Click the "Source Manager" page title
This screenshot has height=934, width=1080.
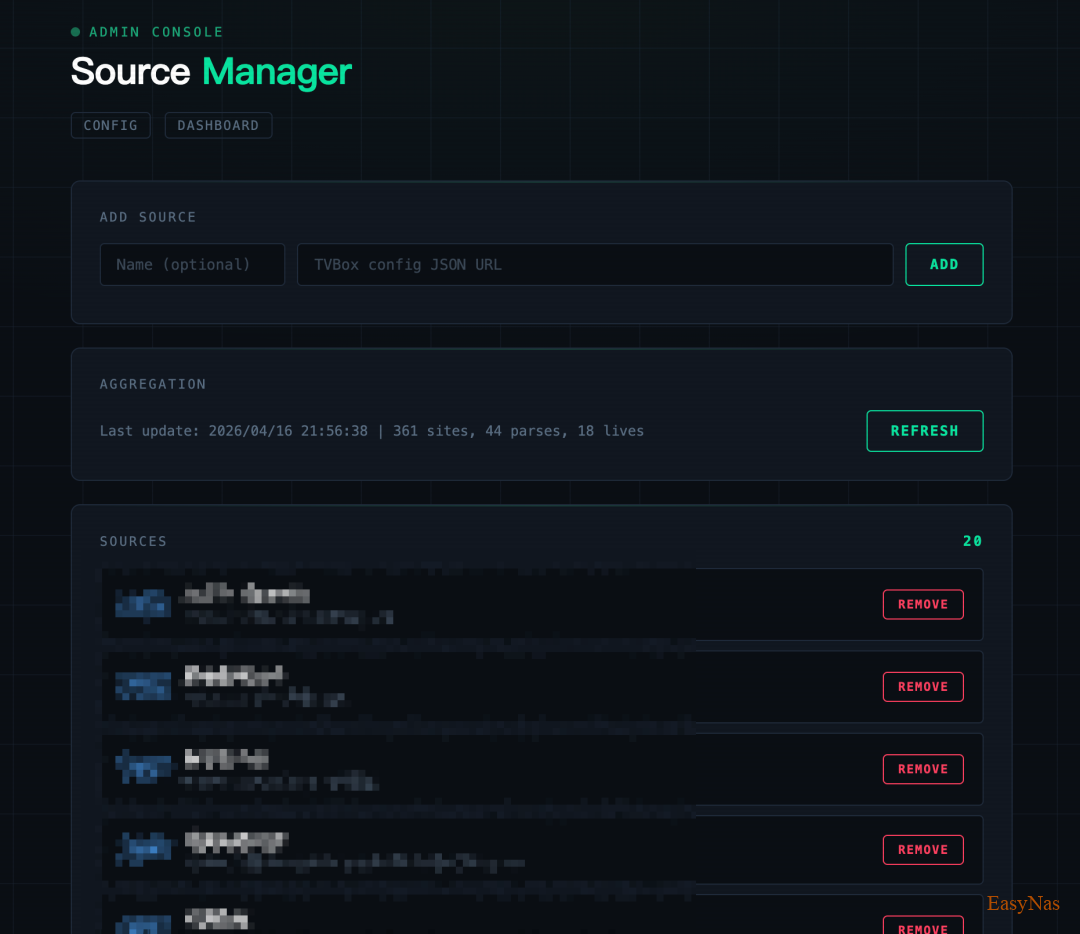pos(211,72)
